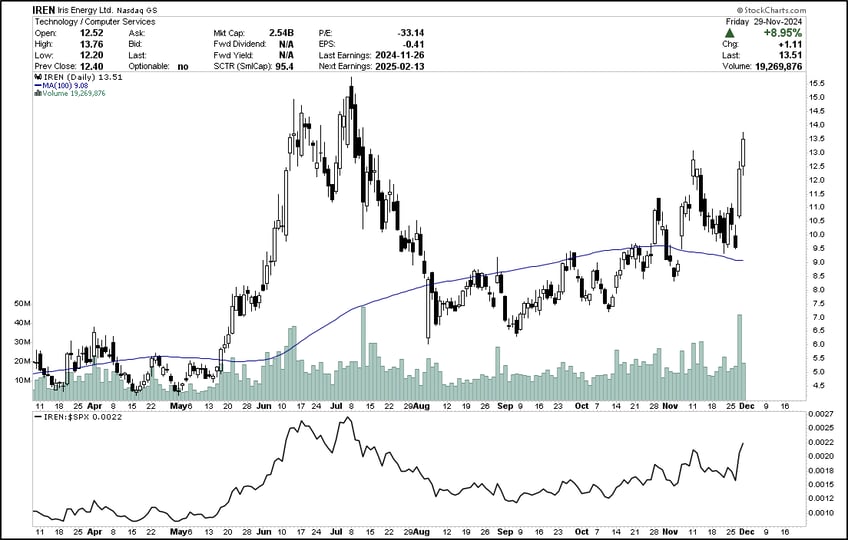The height and width of the screenshot is (540, 848).
Task: Click the Open value 12.52
Action: point(91,33)
